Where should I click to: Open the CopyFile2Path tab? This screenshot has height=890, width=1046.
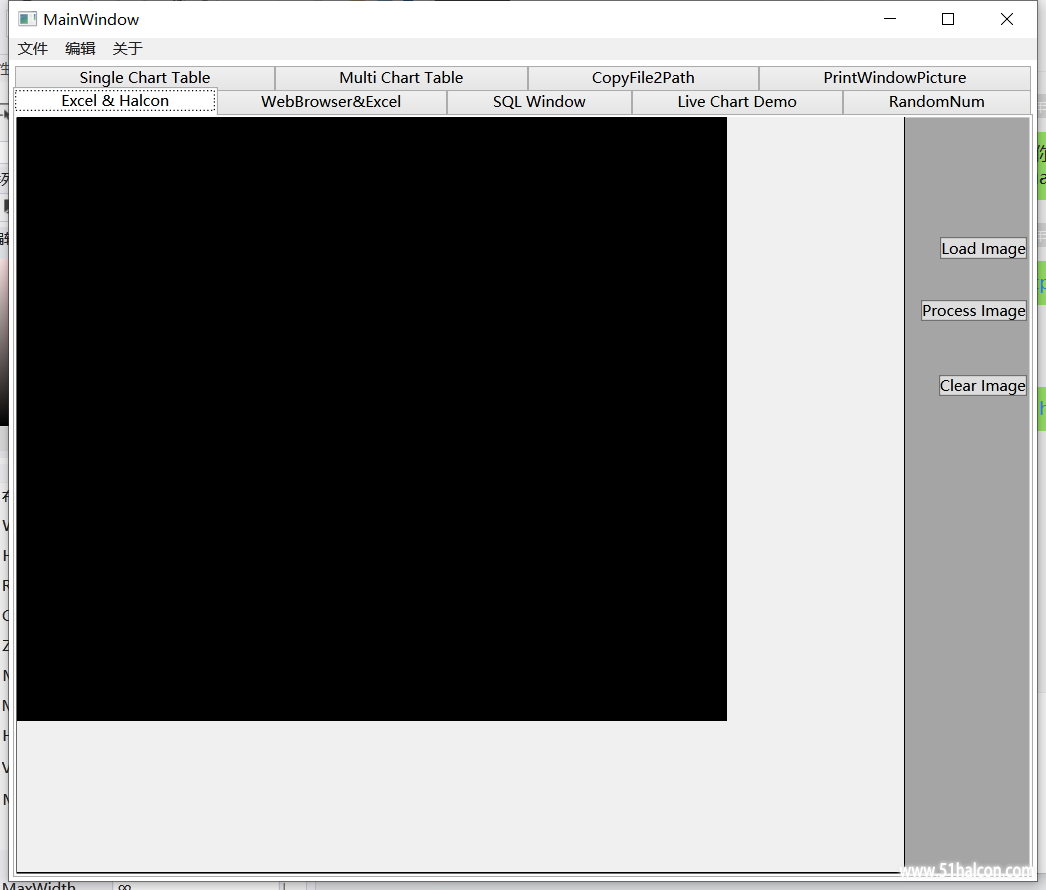tap(643, 77)
